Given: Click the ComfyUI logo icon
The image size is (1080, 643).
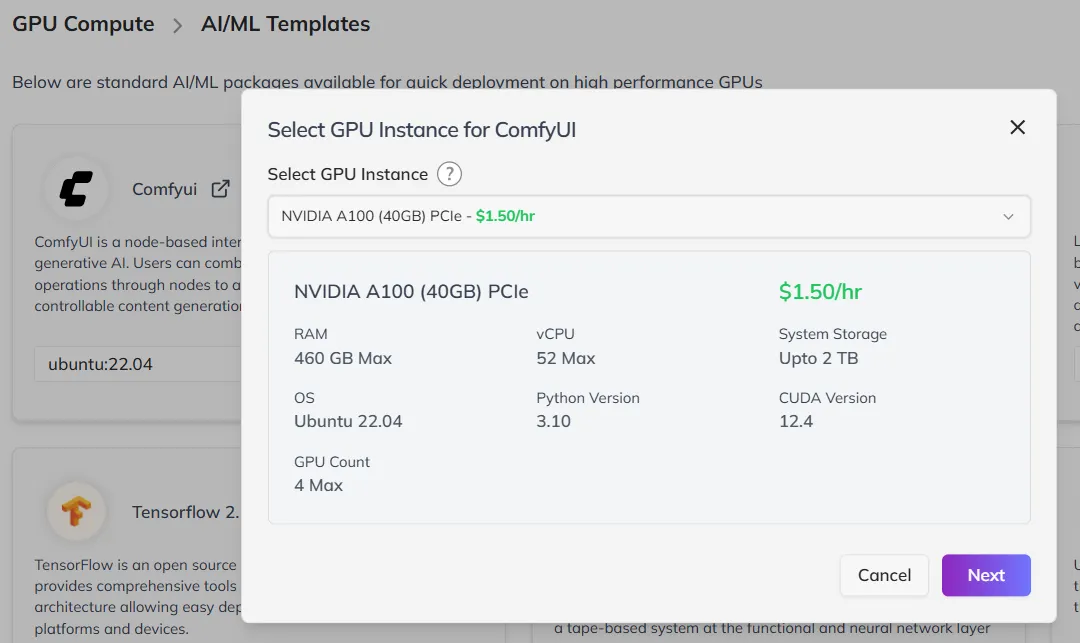Looking at the screenshot, I should coord(77,188).
